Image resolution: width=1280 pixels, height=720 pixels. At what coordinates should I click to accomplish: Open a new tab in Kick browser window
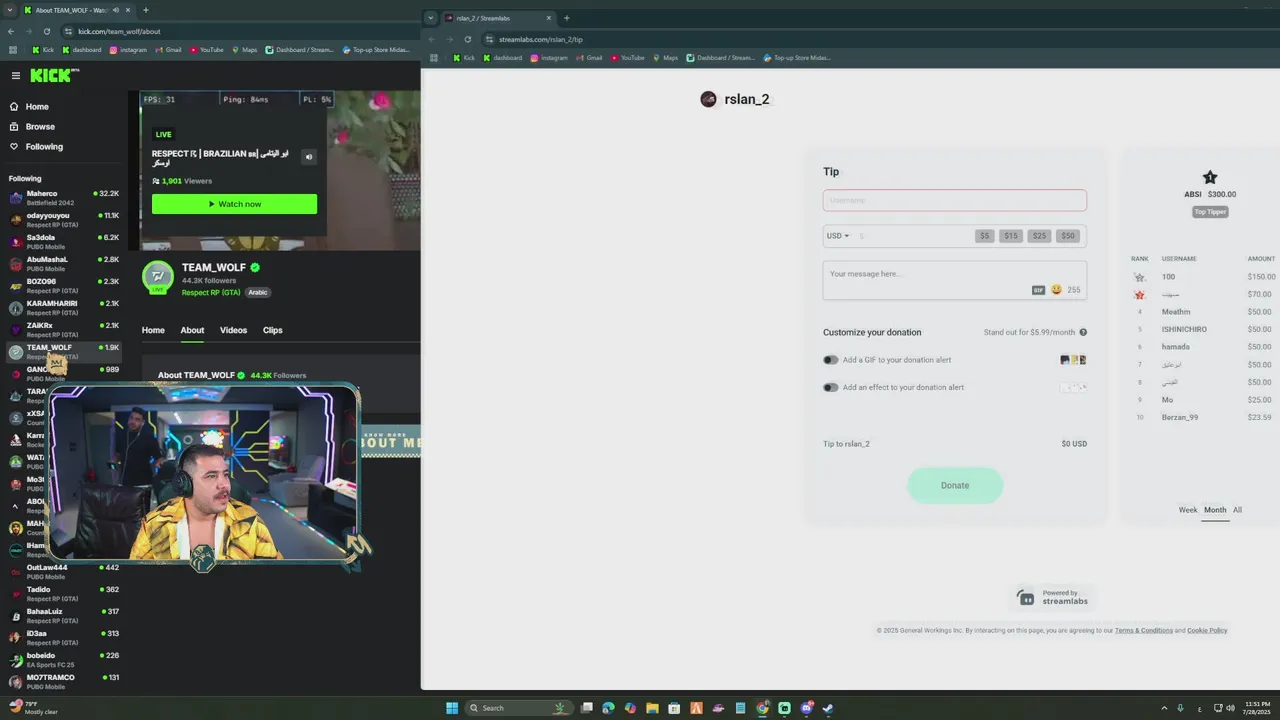pyautogui.click(x=146, y=10)
